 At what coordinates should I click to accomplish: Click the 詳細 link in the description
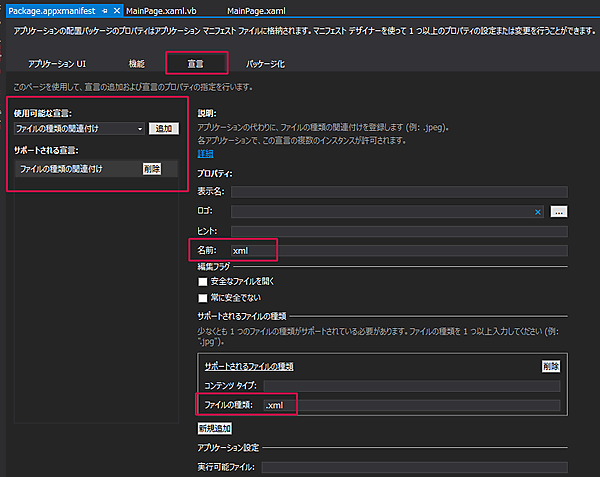[207, 154]
